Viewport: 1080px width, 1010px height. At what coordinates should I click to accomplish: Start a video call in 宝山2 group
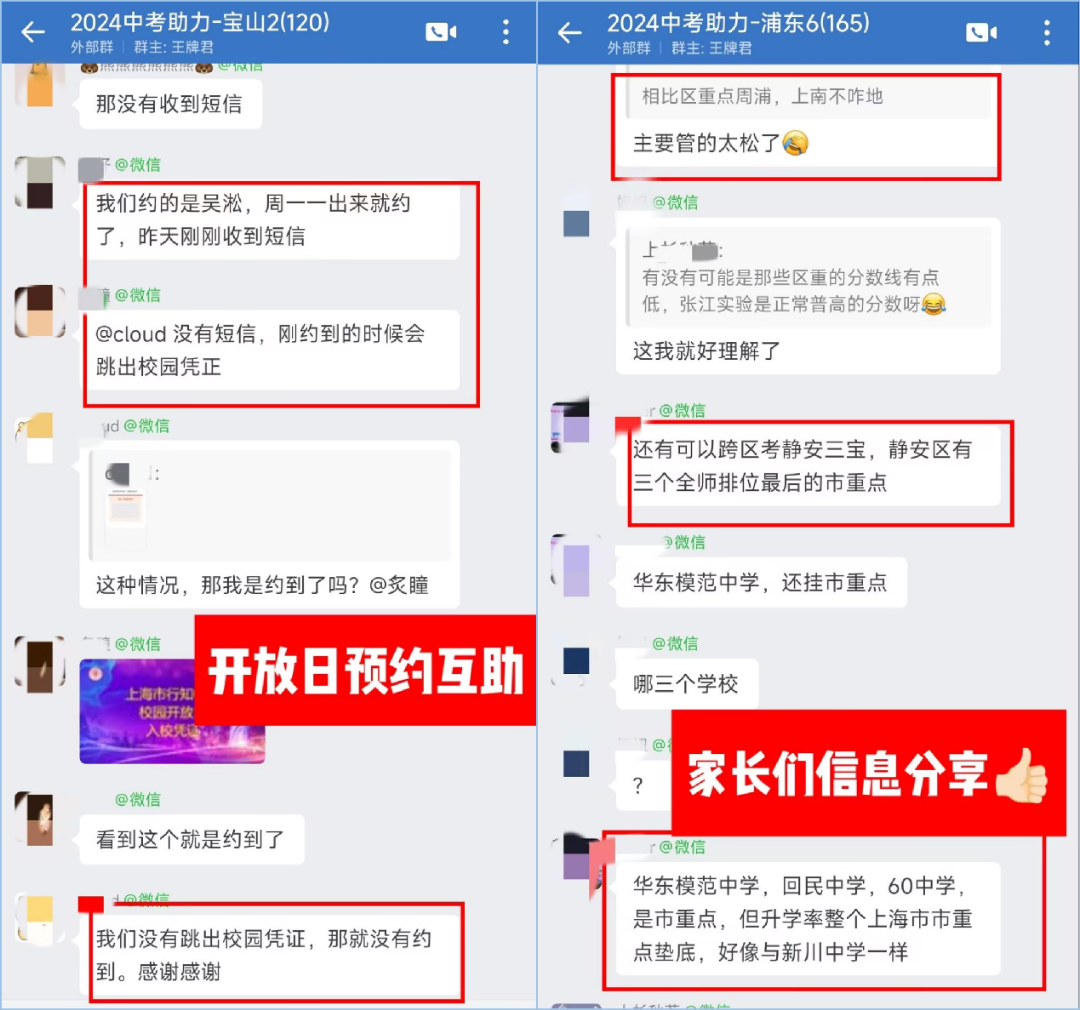click(441, 32)
